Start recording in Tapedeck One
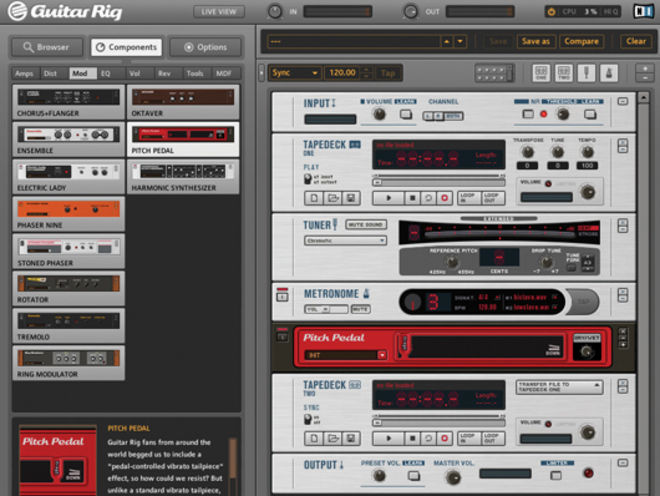Image resolution: width=660 pixels, height=496 pixels. (444, 197)
